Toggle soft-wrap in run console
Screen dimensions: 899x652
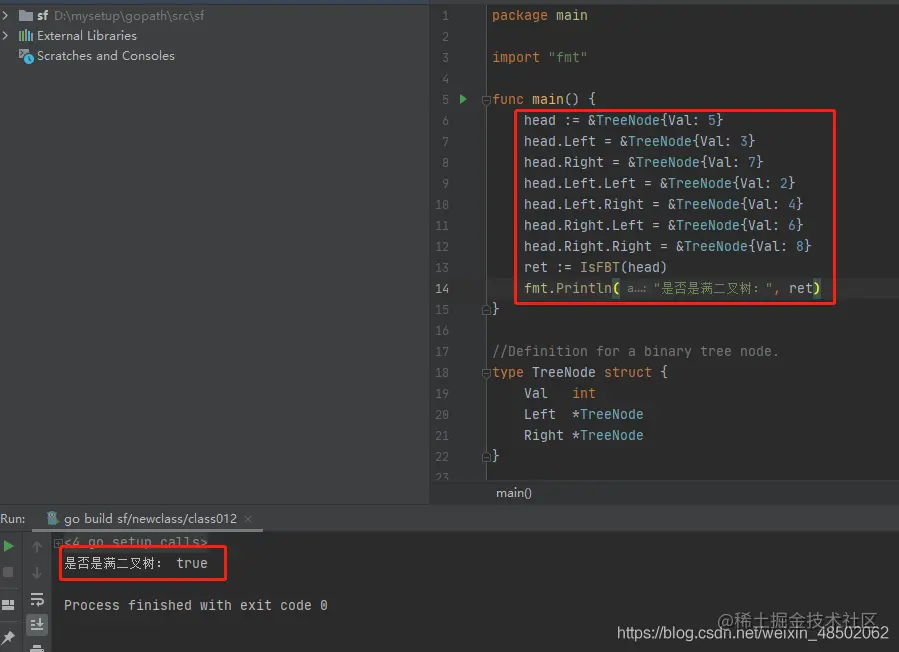(x=37, y=600)
